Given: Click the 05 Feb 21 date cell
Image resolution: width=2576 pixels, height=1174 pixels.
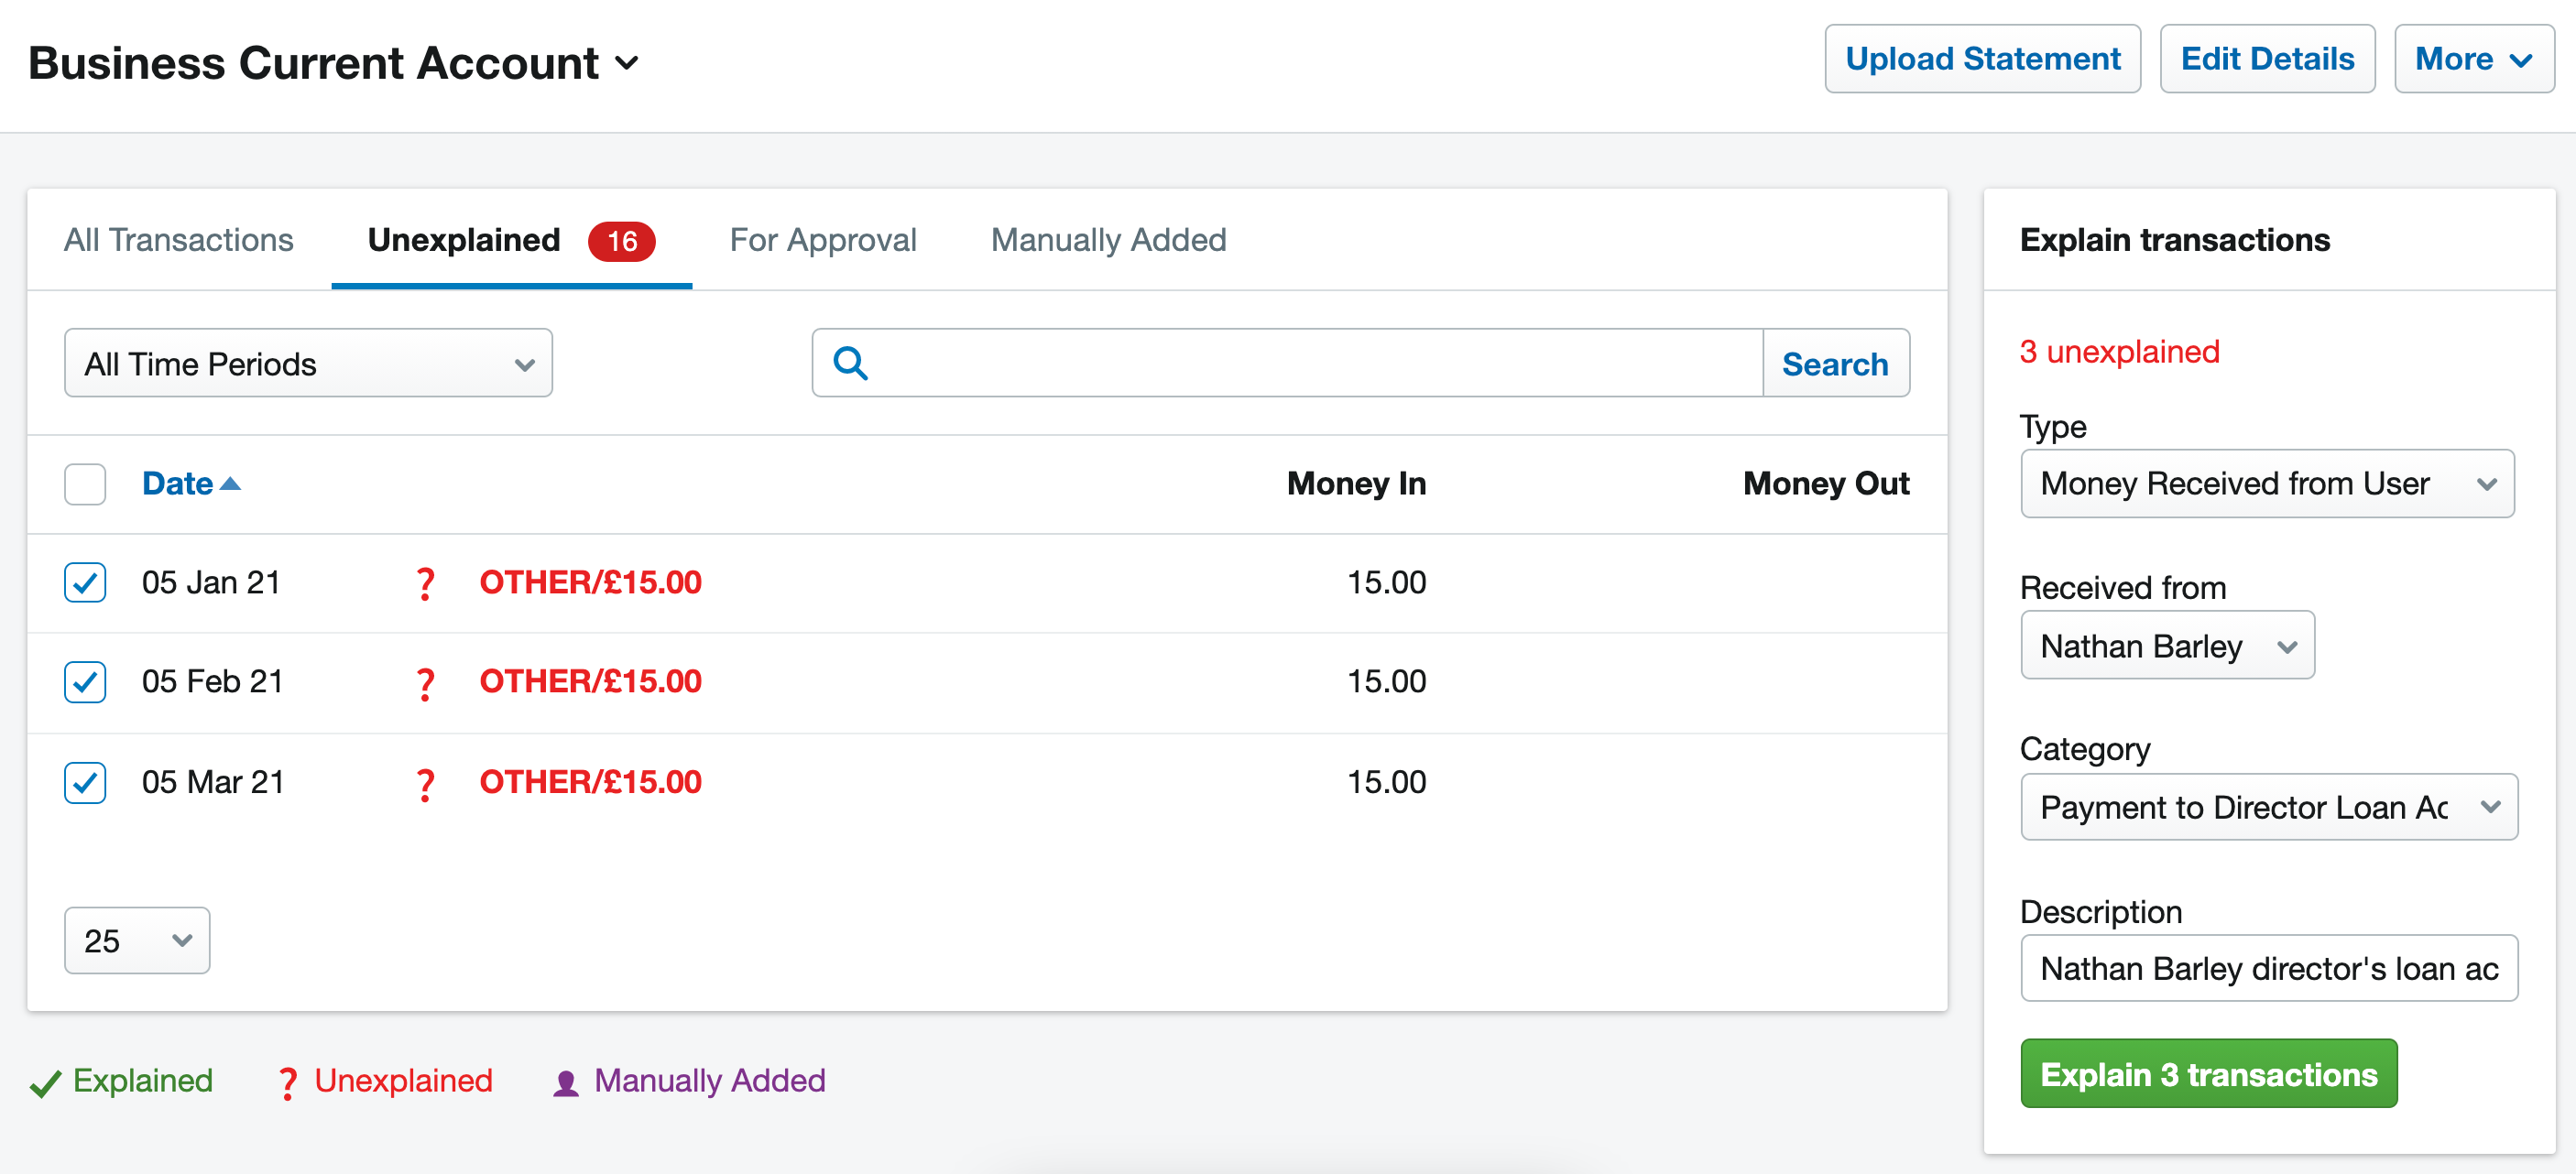Looking at the screenshot, I should point(212,681).
